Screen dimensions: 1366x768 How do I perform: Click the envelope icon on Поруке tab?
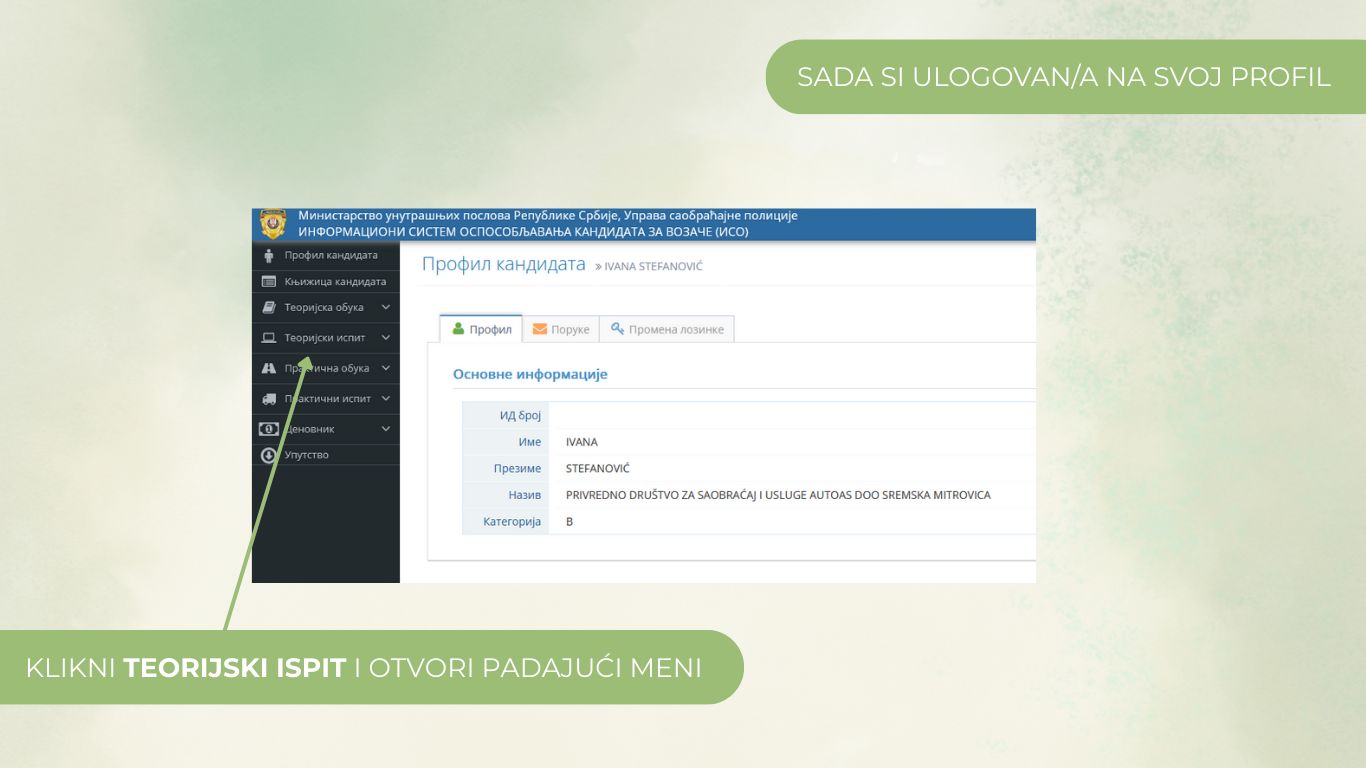point(540,329)
